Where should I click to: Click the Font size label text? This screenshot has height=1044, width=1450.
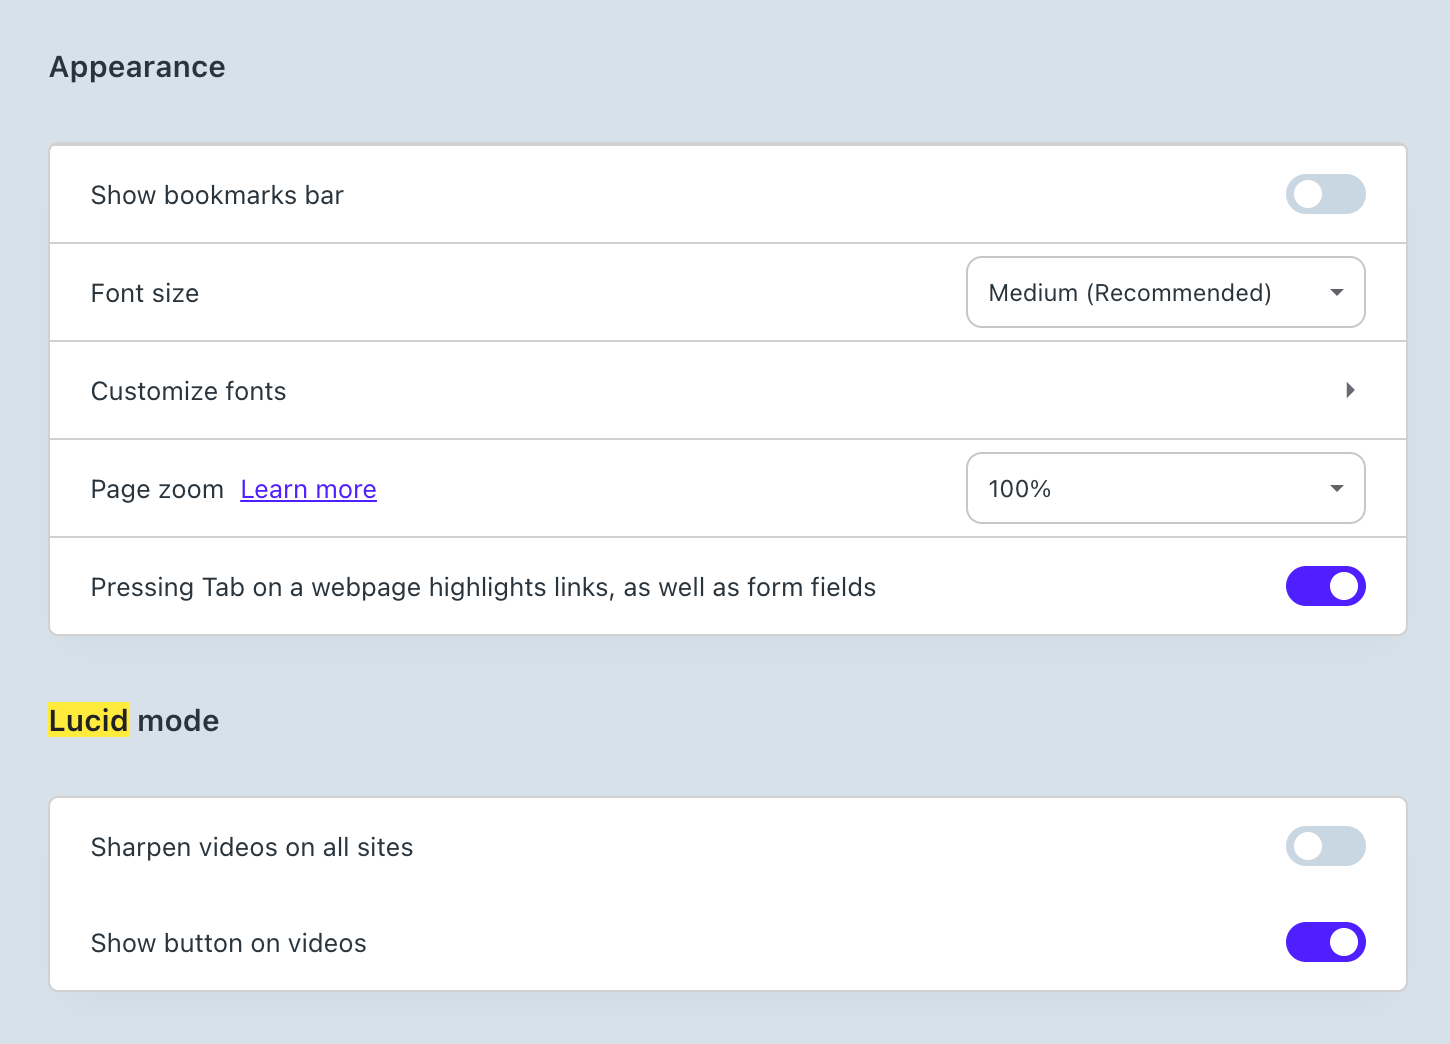[x=145, y=293]
